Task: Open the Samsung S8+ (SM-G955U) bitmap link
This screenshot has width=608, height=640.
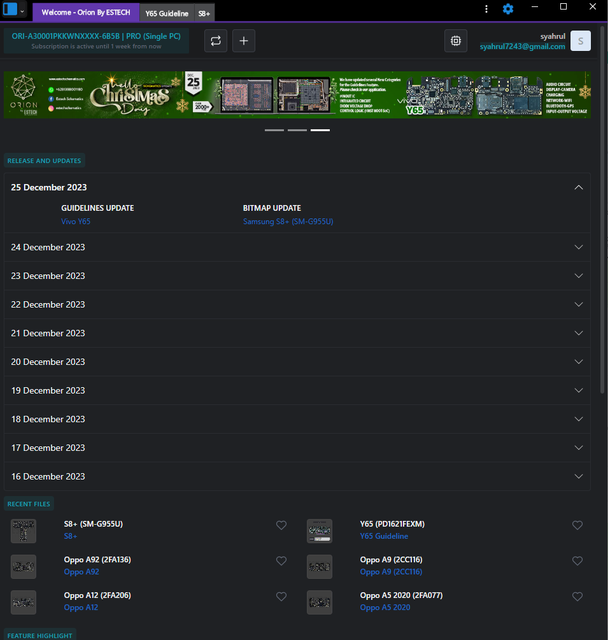Action: click(x=288, y=222)
